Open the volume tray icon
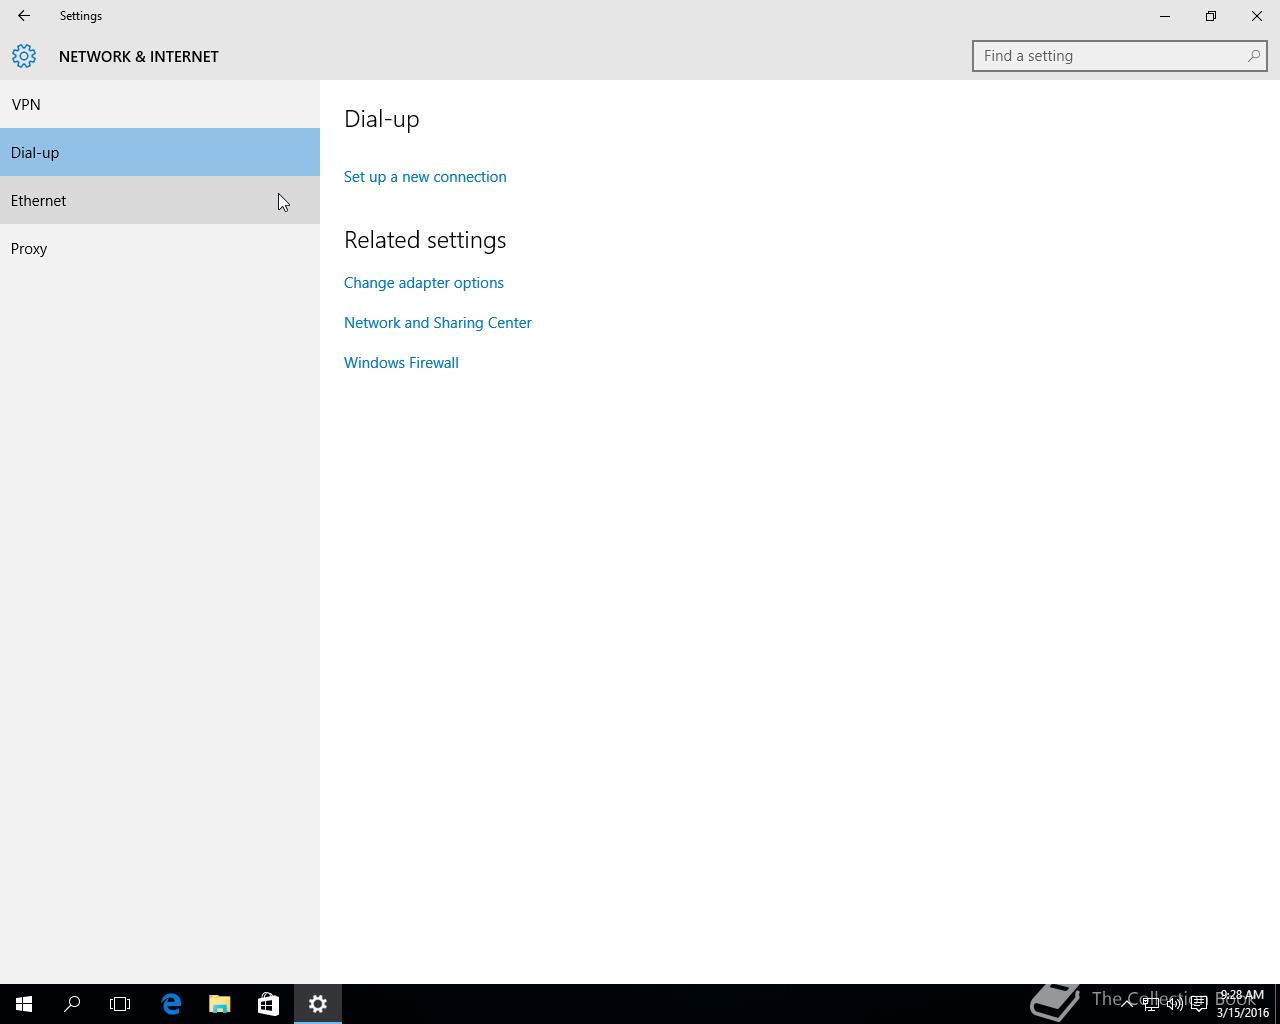The width and height of the screenshot is (1280, 1024). (x=1175, y=1004)
